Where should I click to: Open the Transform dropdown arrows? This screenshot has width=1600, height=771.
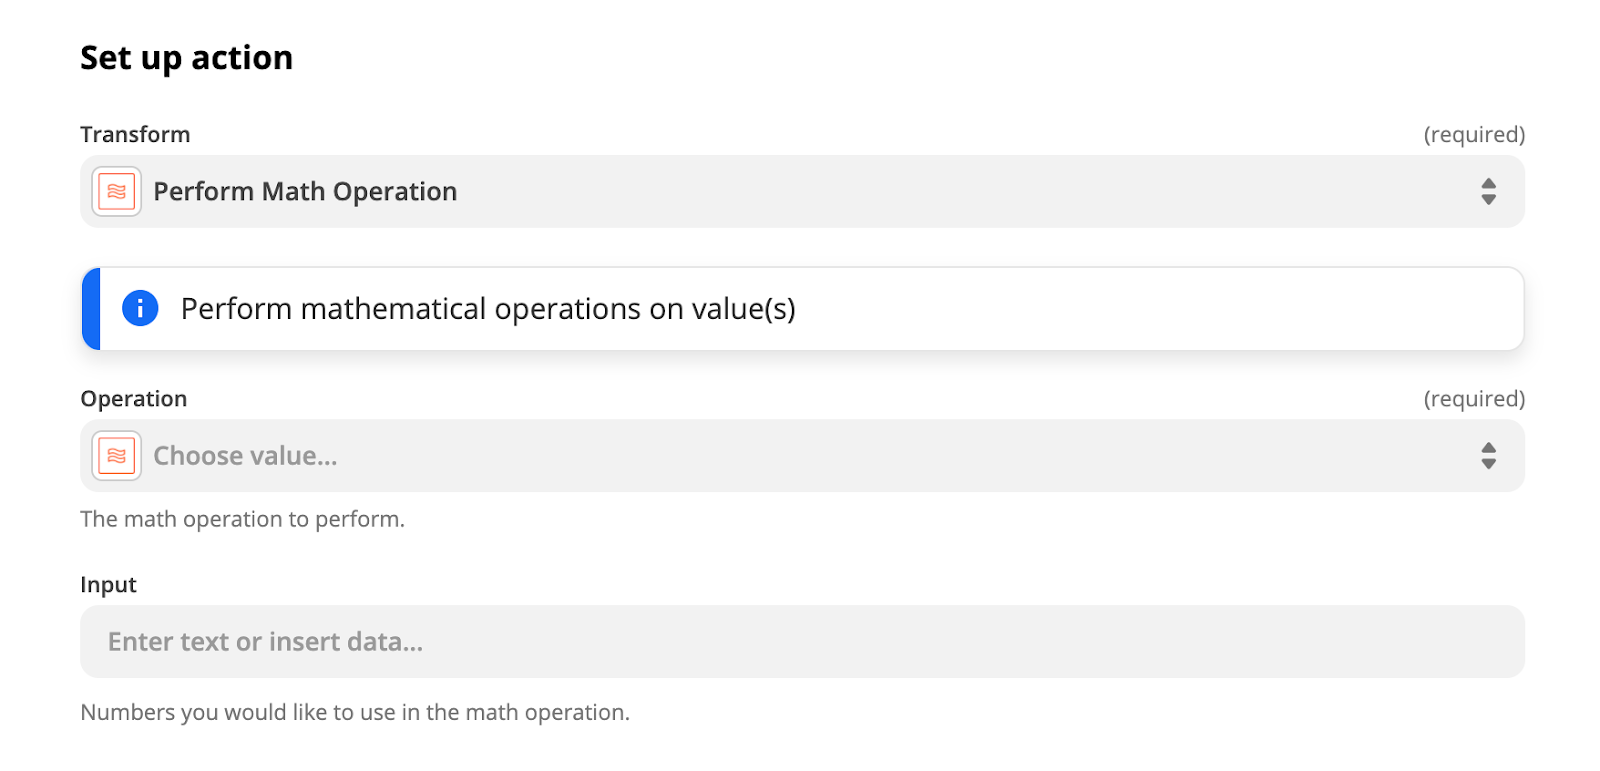pos(1488,191)
